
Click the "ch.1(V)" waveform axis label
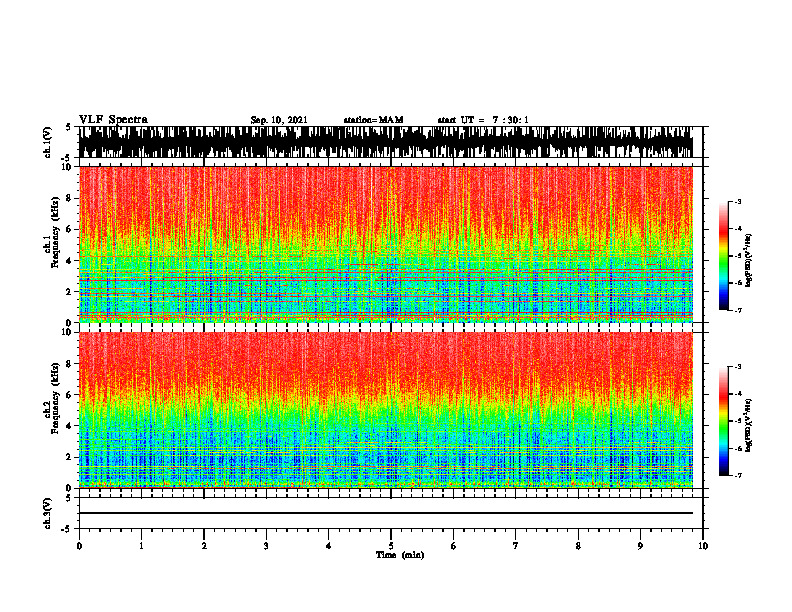click(48, 142)
